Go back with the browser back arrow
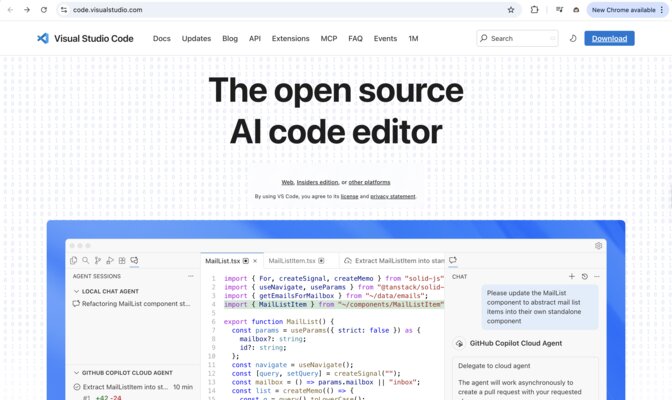The image size is (672, 400). pos(10,9)
